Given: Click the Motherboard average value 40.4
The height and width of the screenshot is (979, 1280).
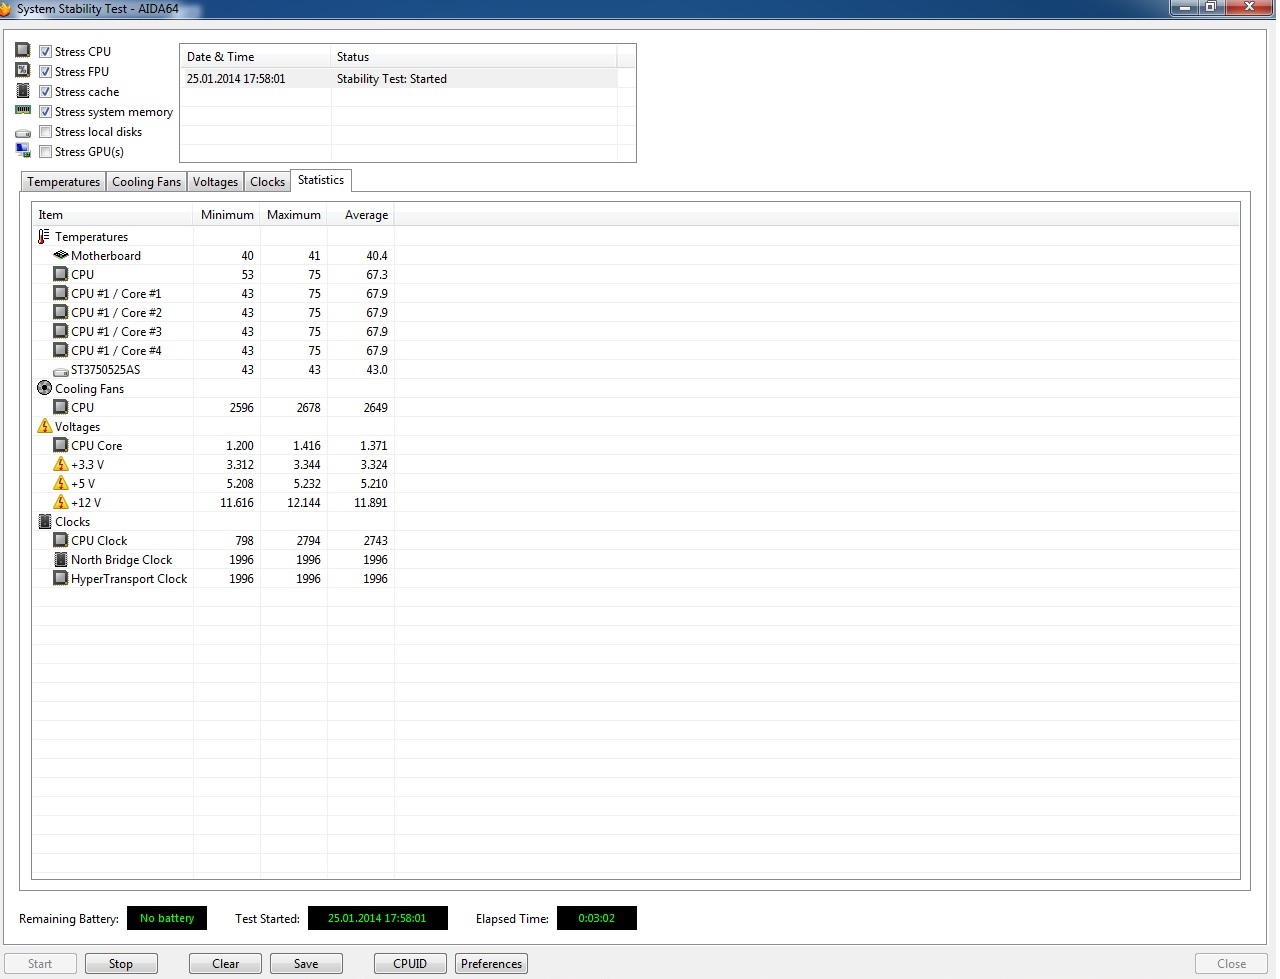Looking at the screenshot, I should tap(377, 256).
